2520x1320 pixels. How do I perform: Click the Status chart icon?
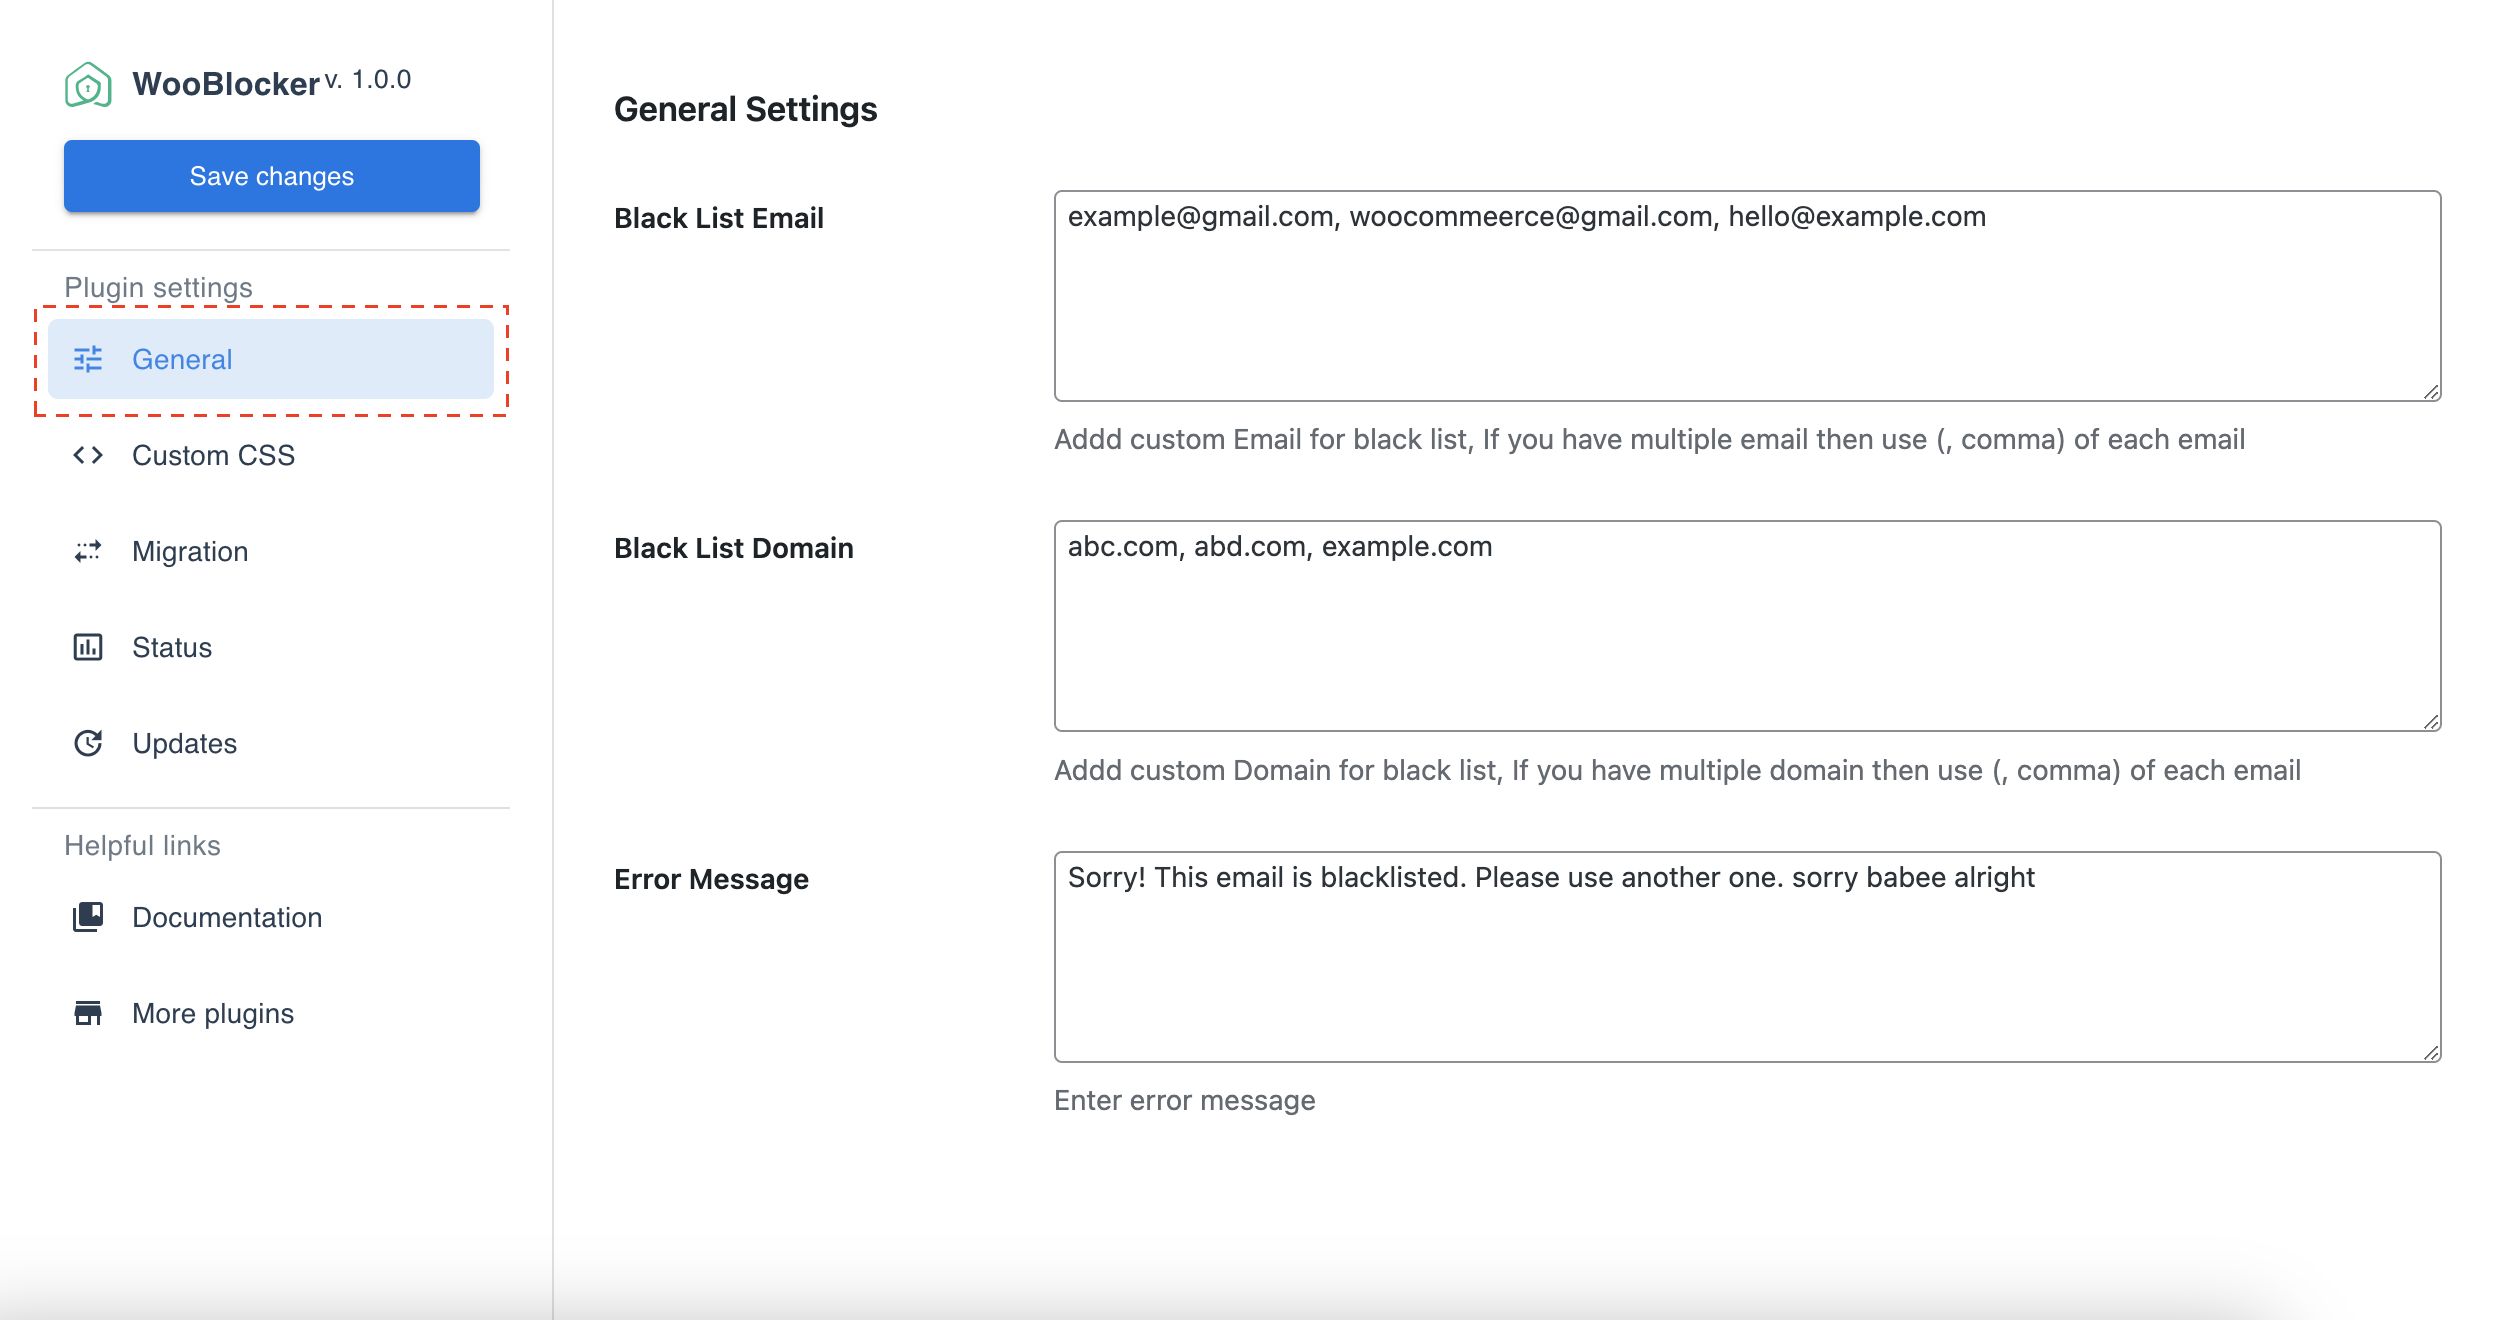[x=88, y=647]
